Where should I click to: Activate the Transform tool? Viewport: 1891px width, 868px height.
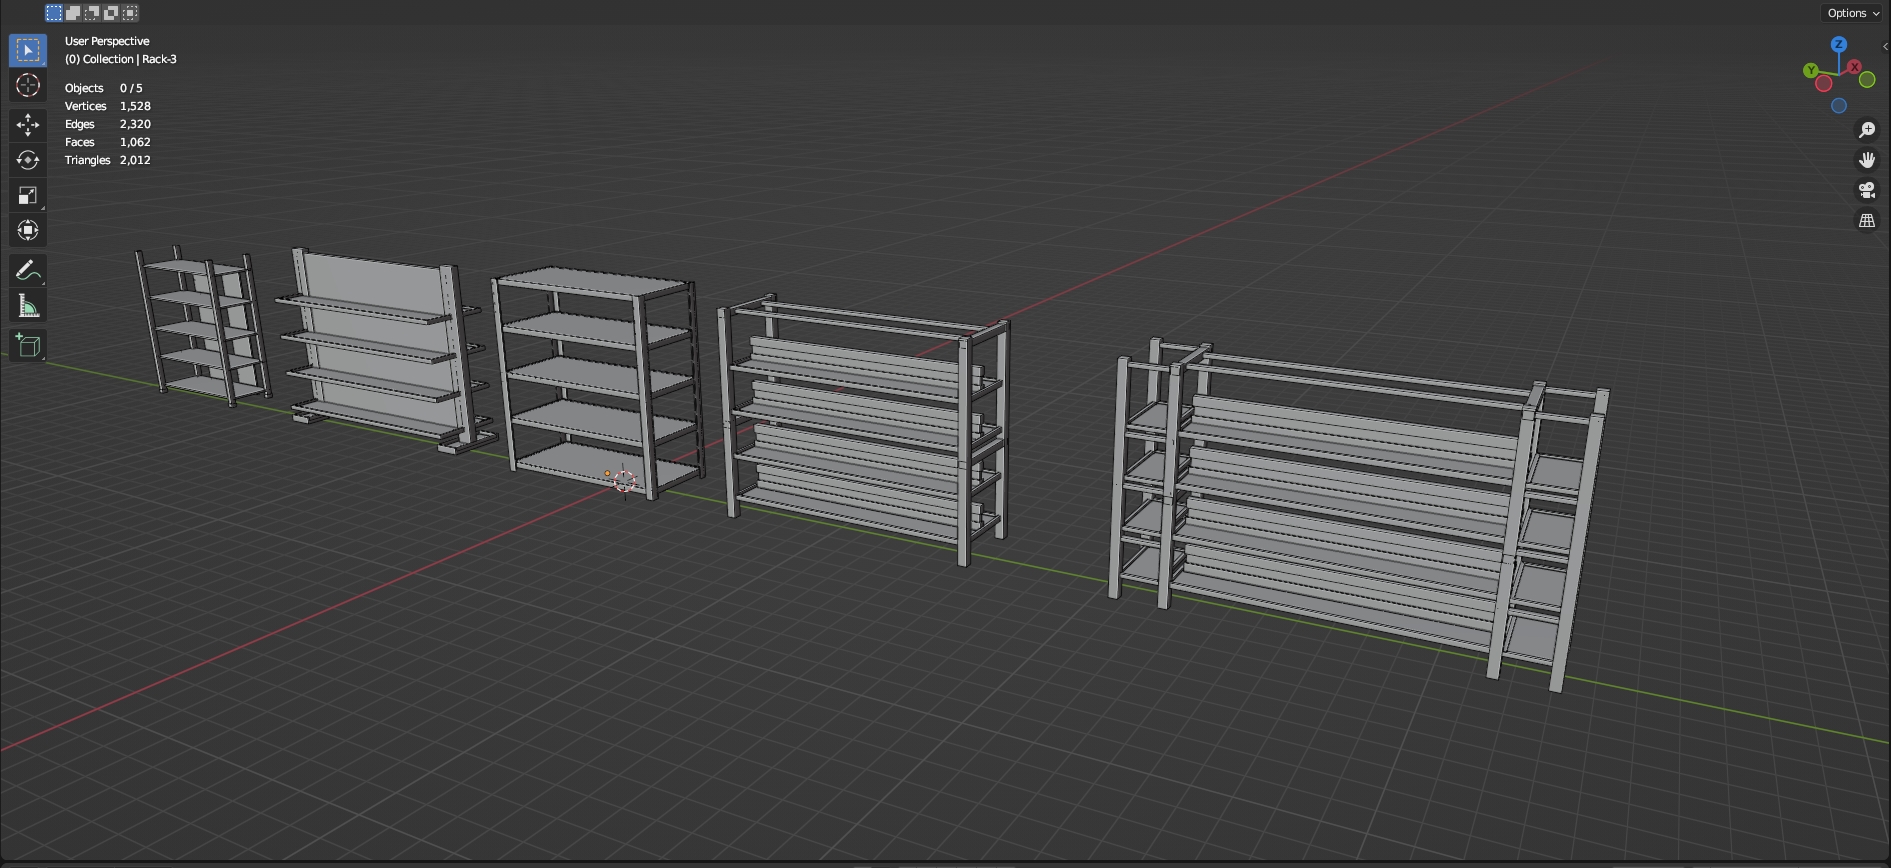point(28,230)
